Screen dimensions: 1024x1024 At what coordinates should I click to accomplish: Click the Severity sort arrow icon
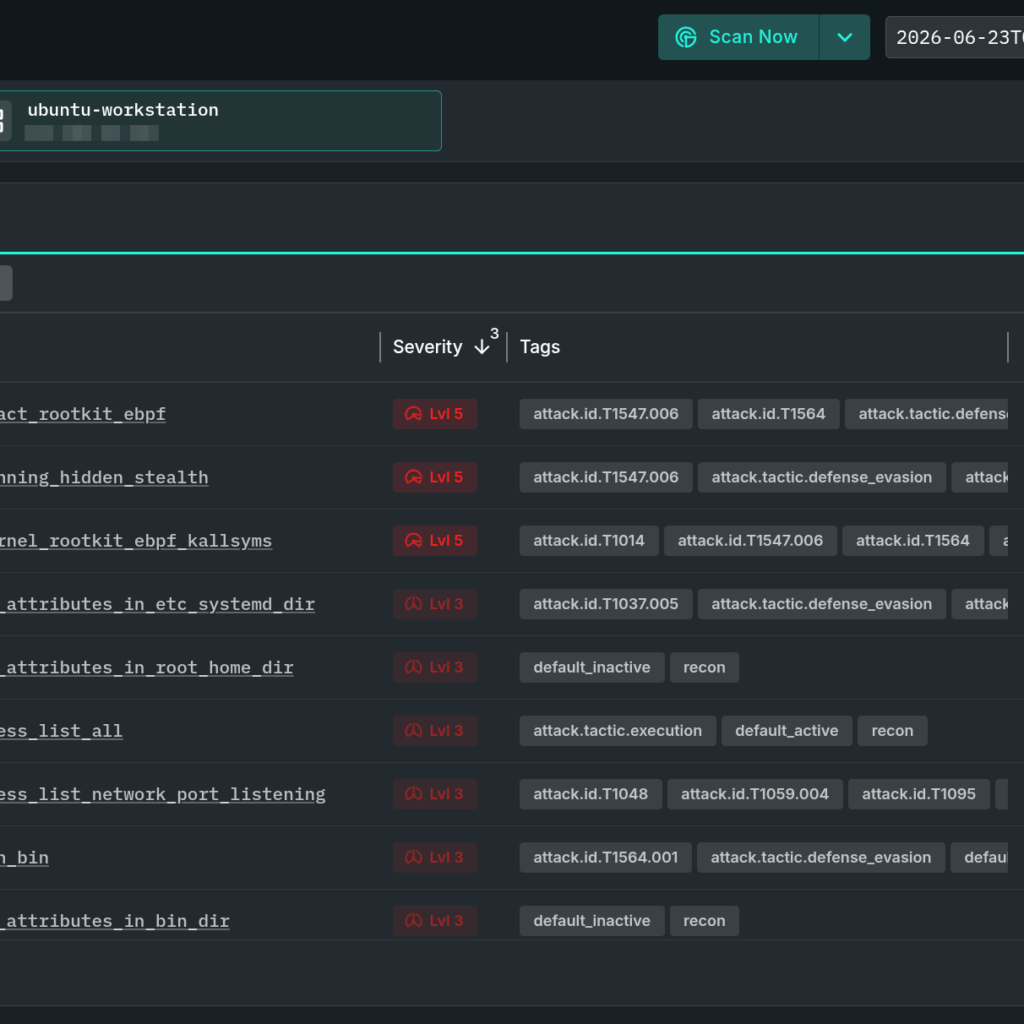(x=482, y=347)
